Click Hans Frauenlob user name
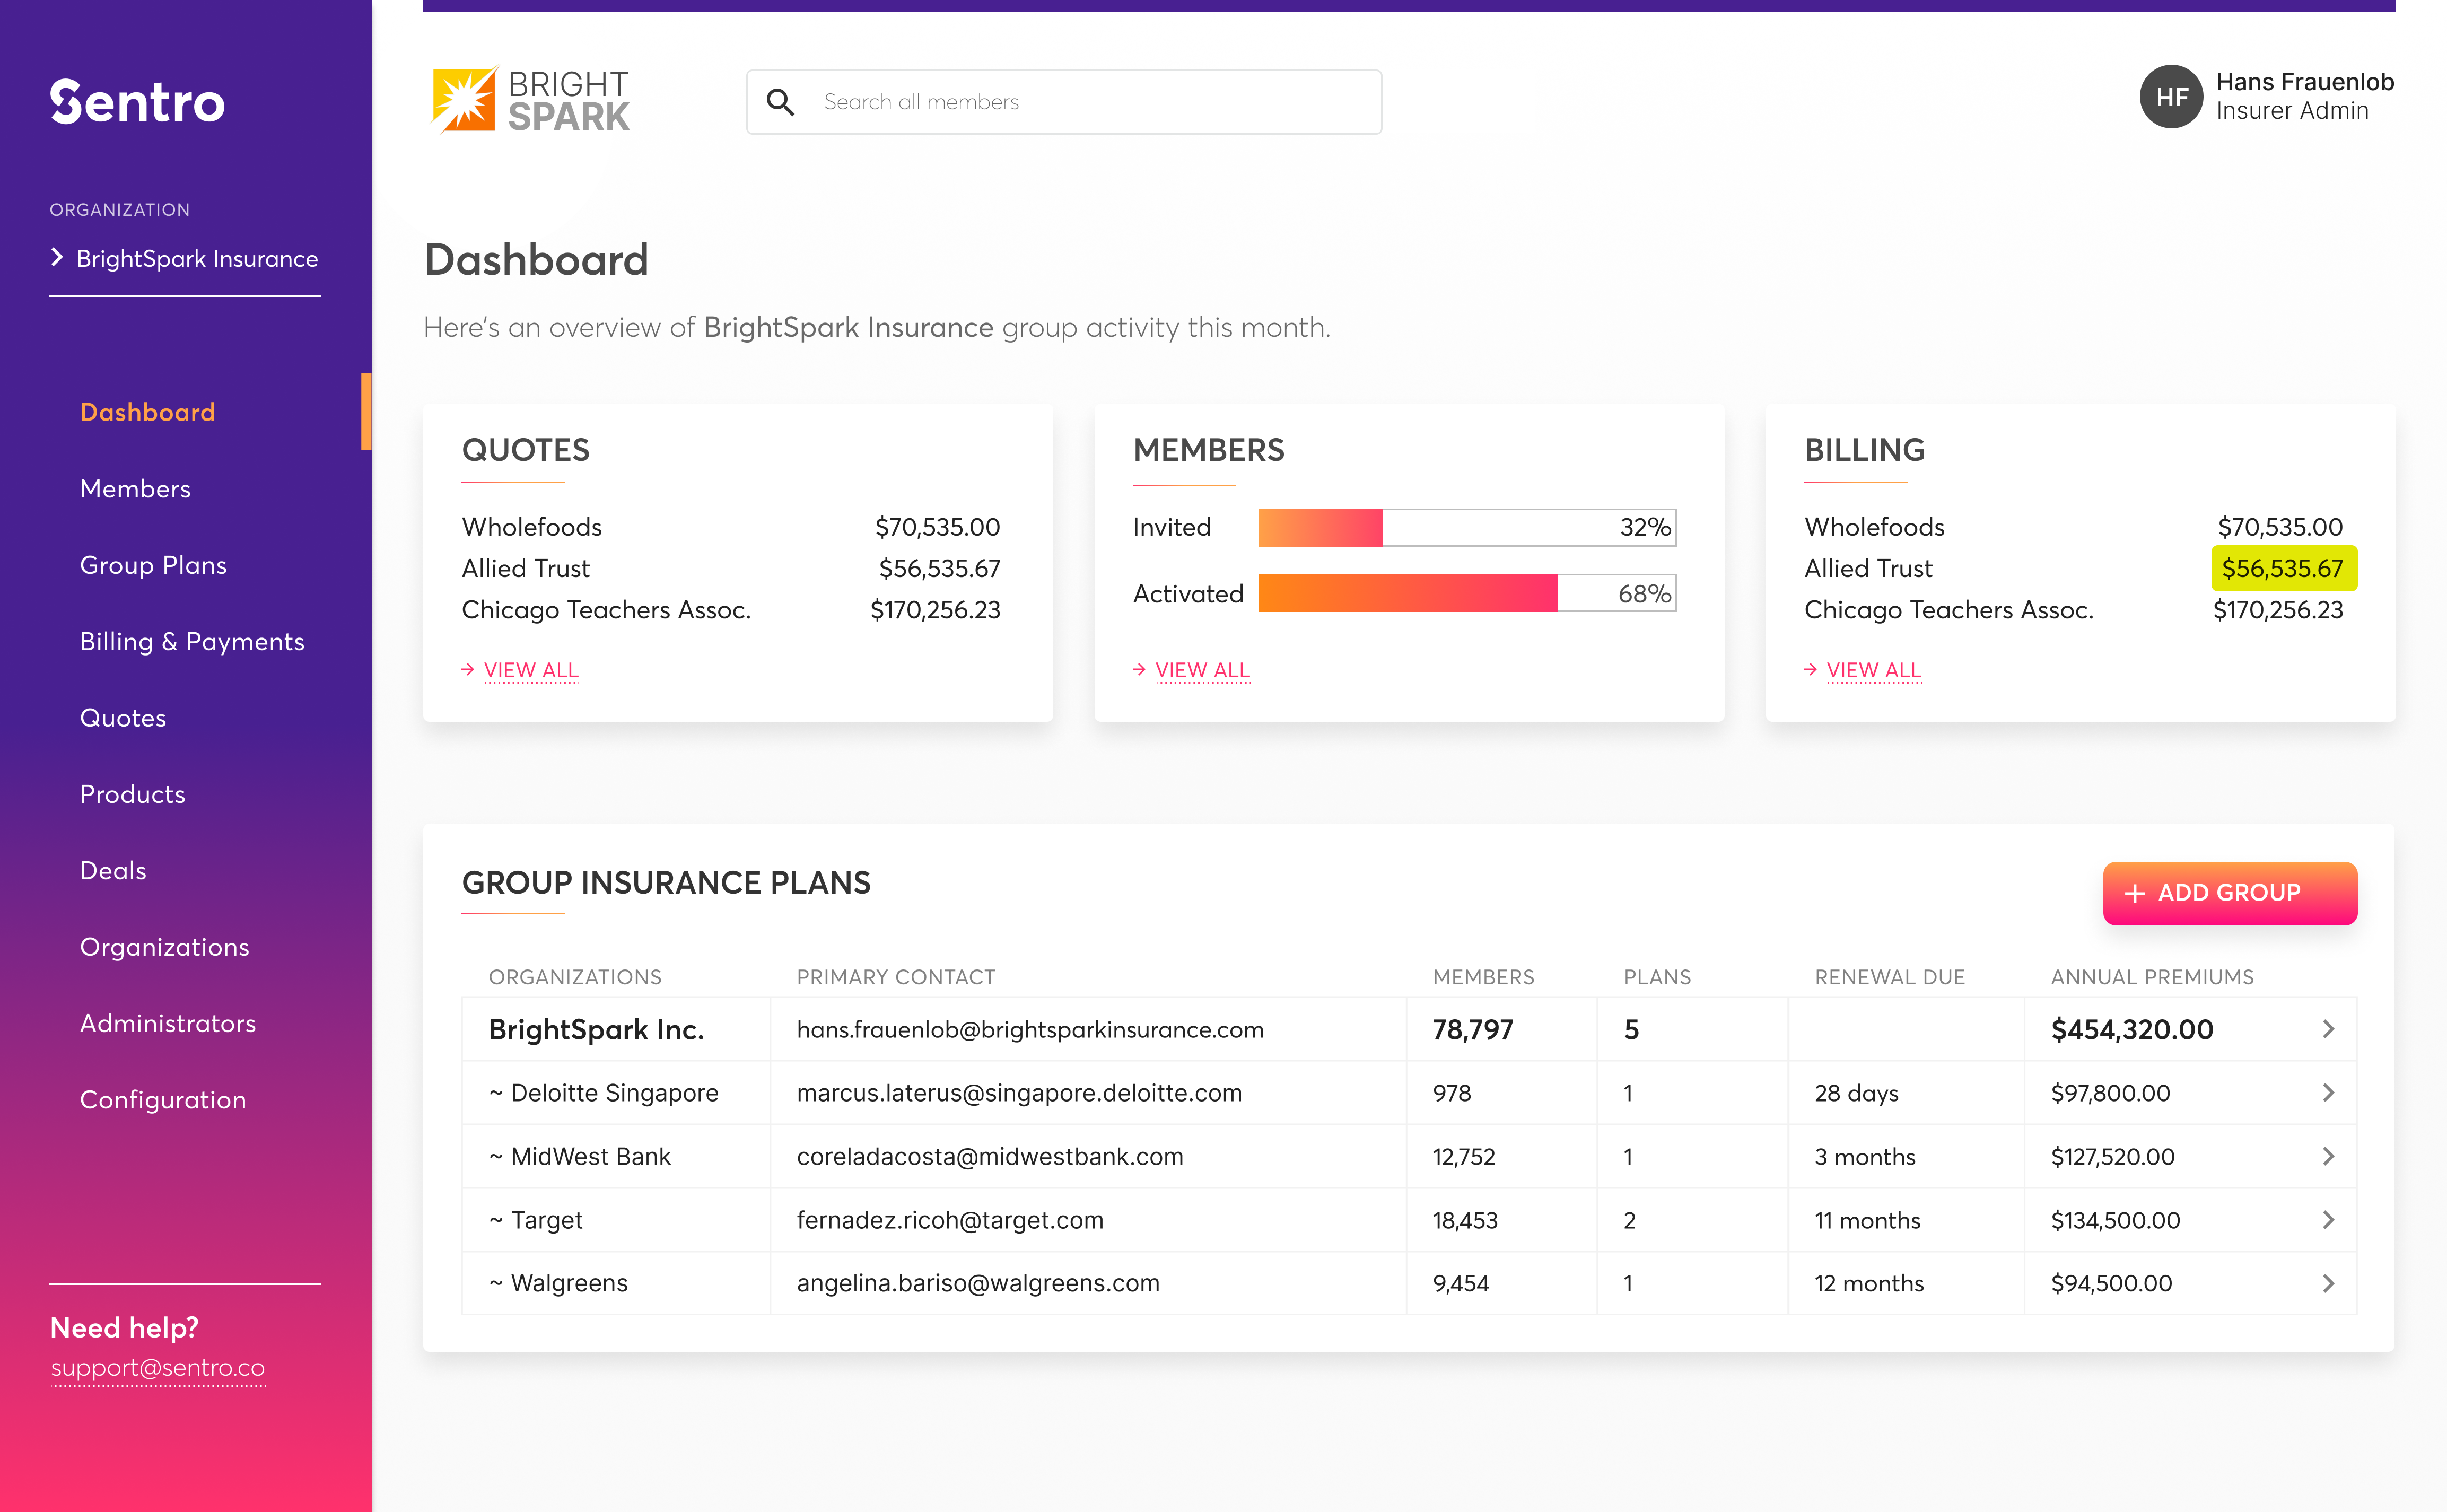This screenshot has width=2447, height=1512. click(x=2304, y=82)
